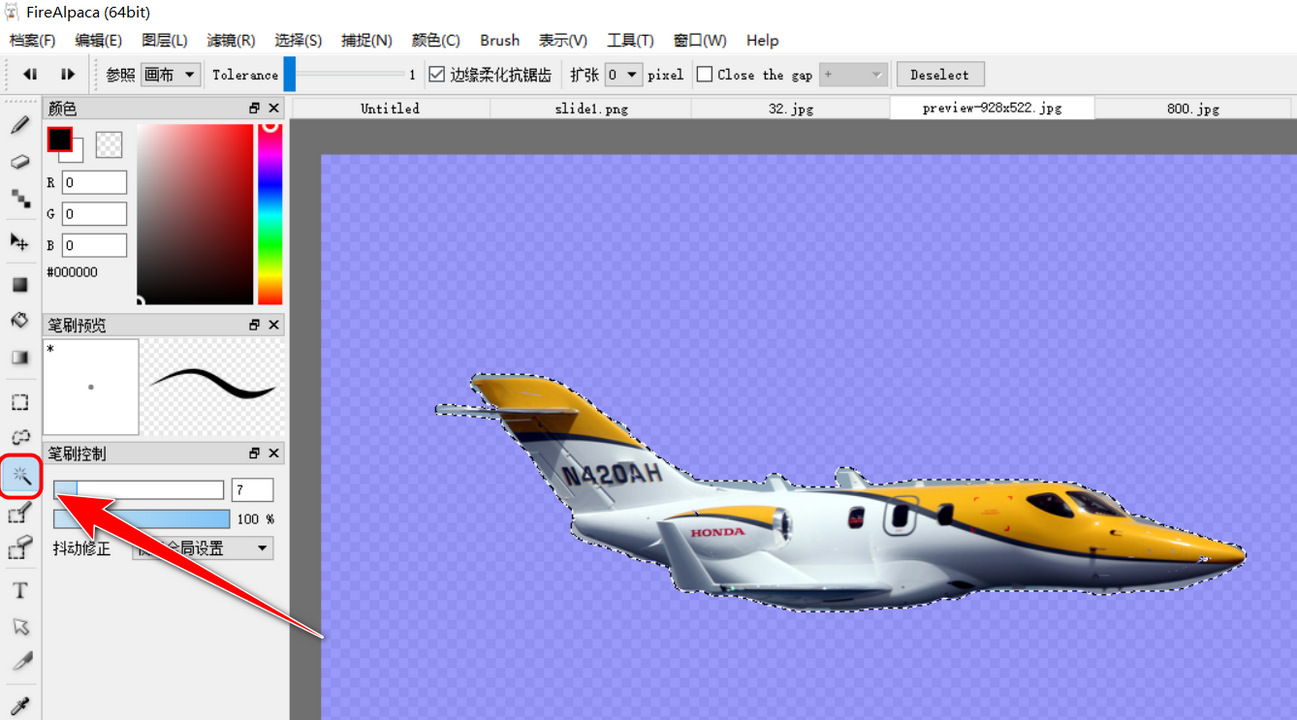Image resolution: width=1297 pixels, height=720 pixels.
Task: Float the 笔刷控制 brush control panel
Action: coord(254,453)
